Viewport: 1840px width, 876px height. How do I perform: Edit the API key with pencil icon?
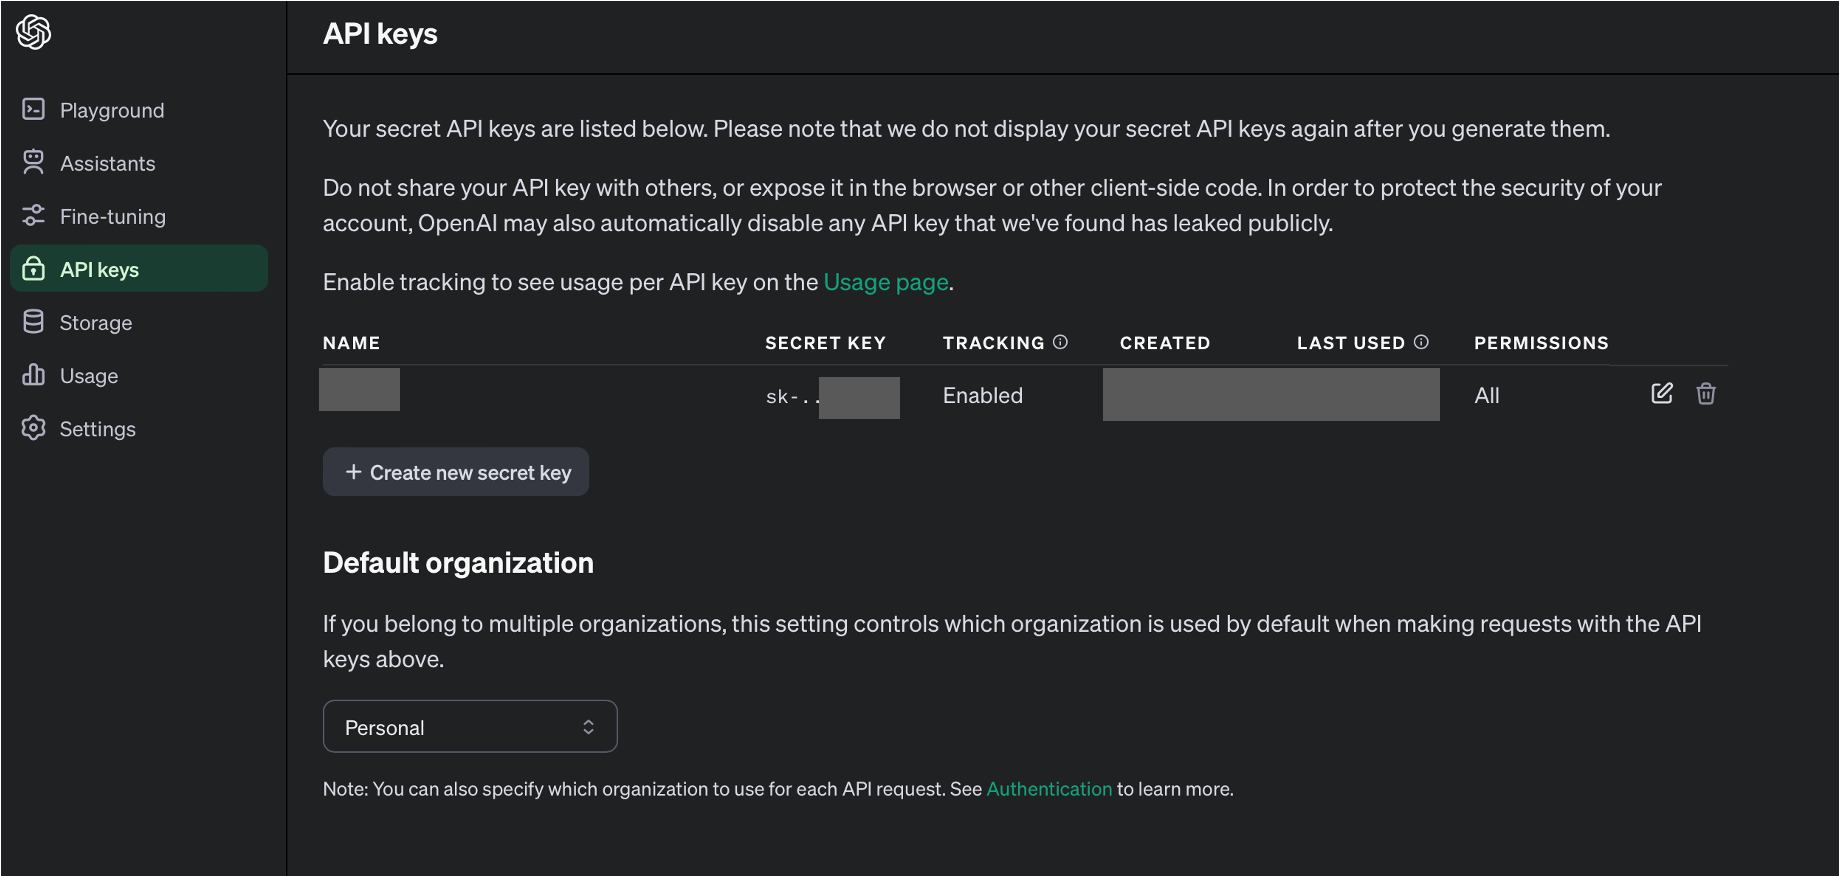(1661, 394)
